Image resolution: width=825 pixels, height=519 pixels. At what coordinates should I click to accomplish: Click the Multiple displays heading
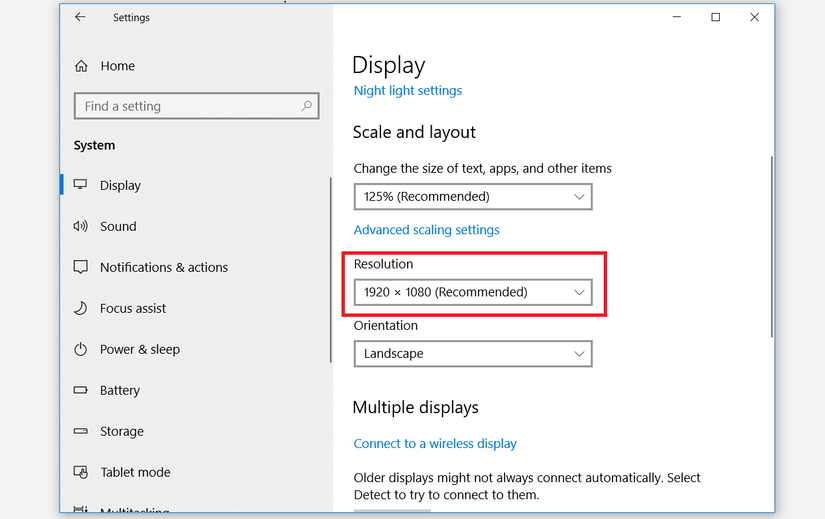416,407
